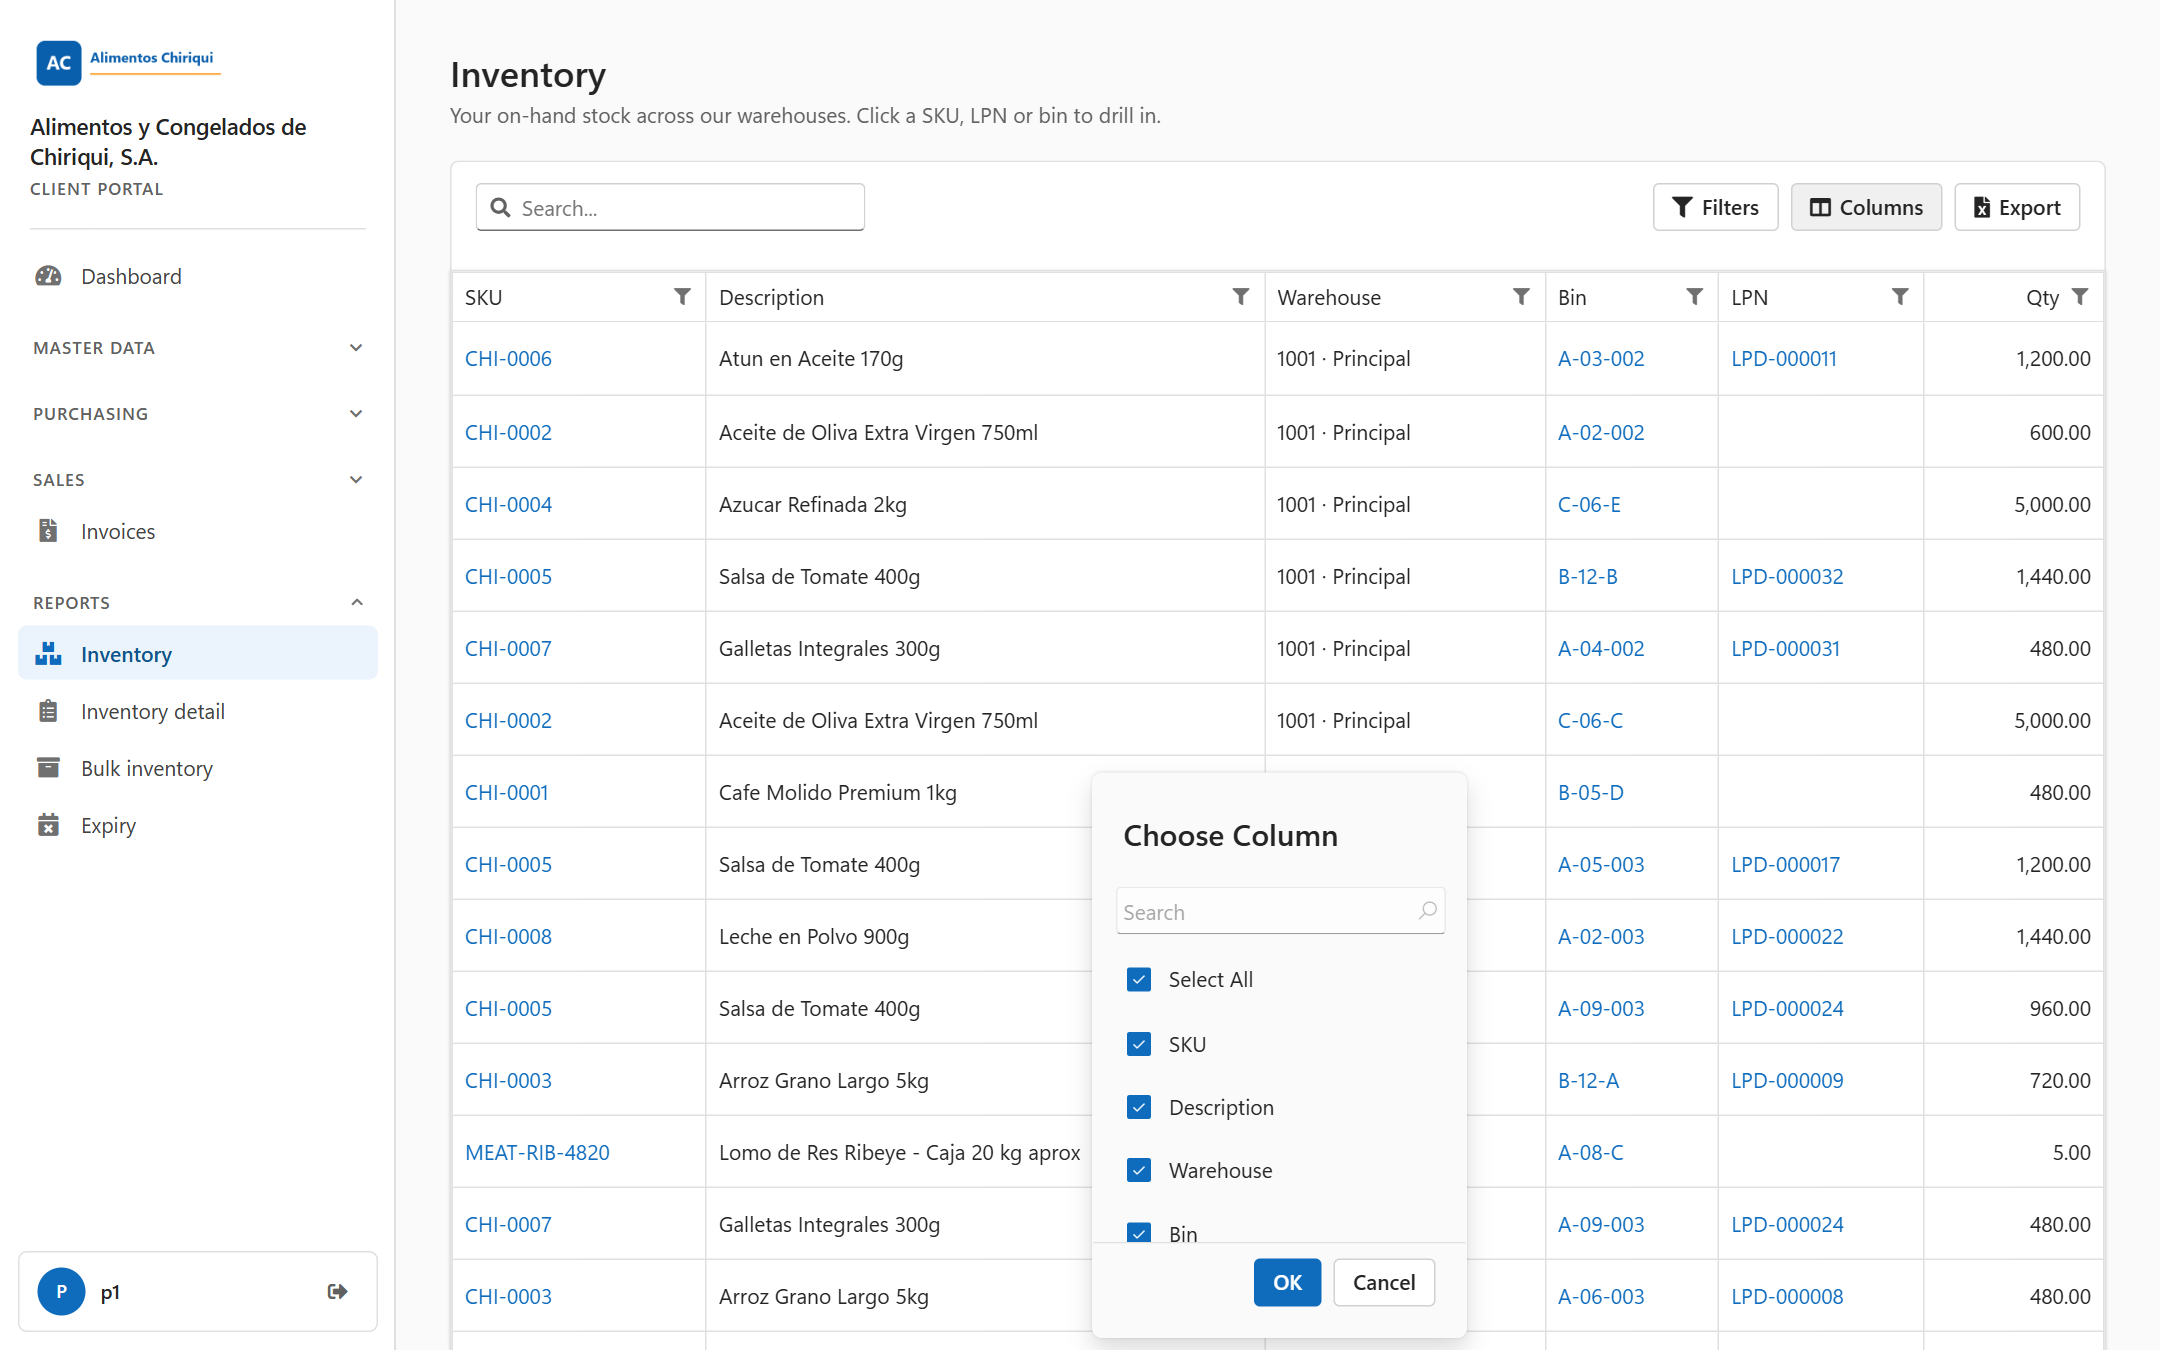Expand the Purchasing section

(198, 414)
